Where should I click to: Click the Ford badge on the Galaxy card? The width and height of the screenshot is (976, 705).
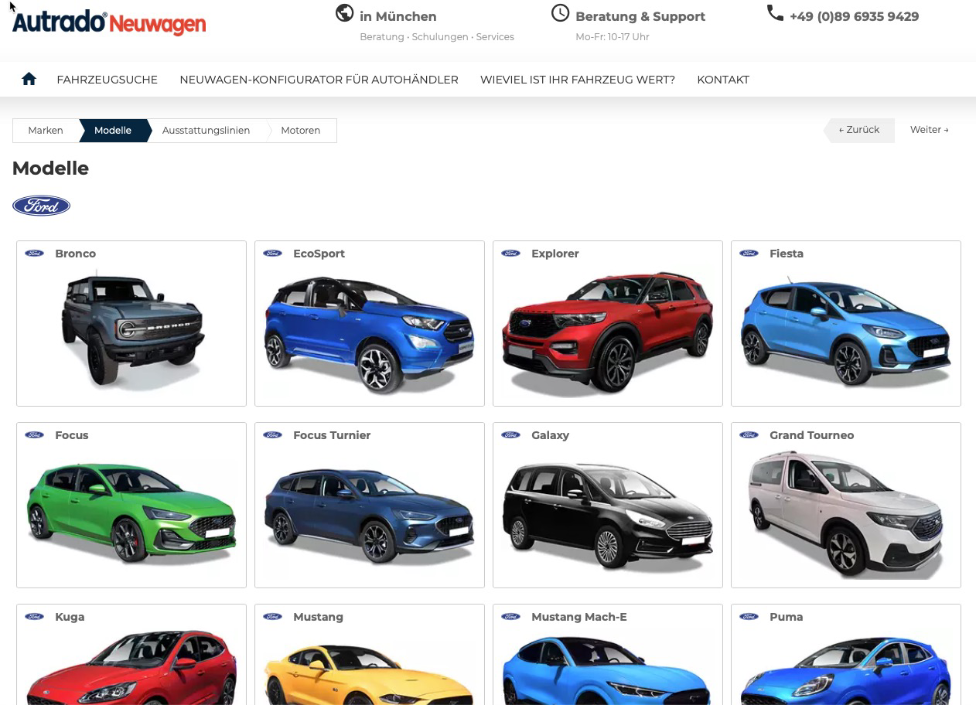point(510,435)
